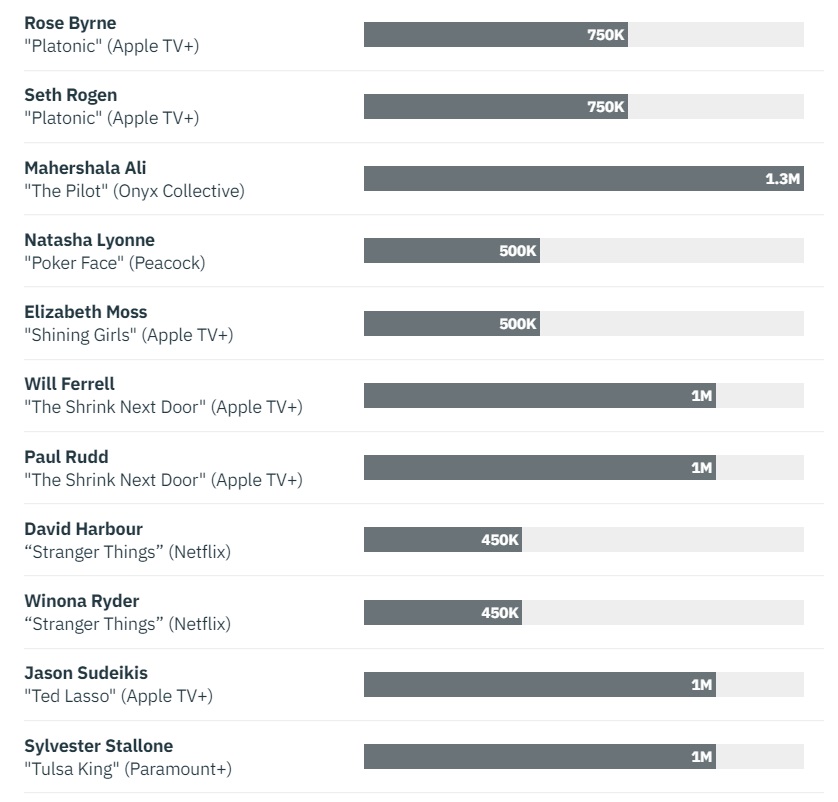
Task: Click the Winona Ryder name label
Action: (82, 601)
